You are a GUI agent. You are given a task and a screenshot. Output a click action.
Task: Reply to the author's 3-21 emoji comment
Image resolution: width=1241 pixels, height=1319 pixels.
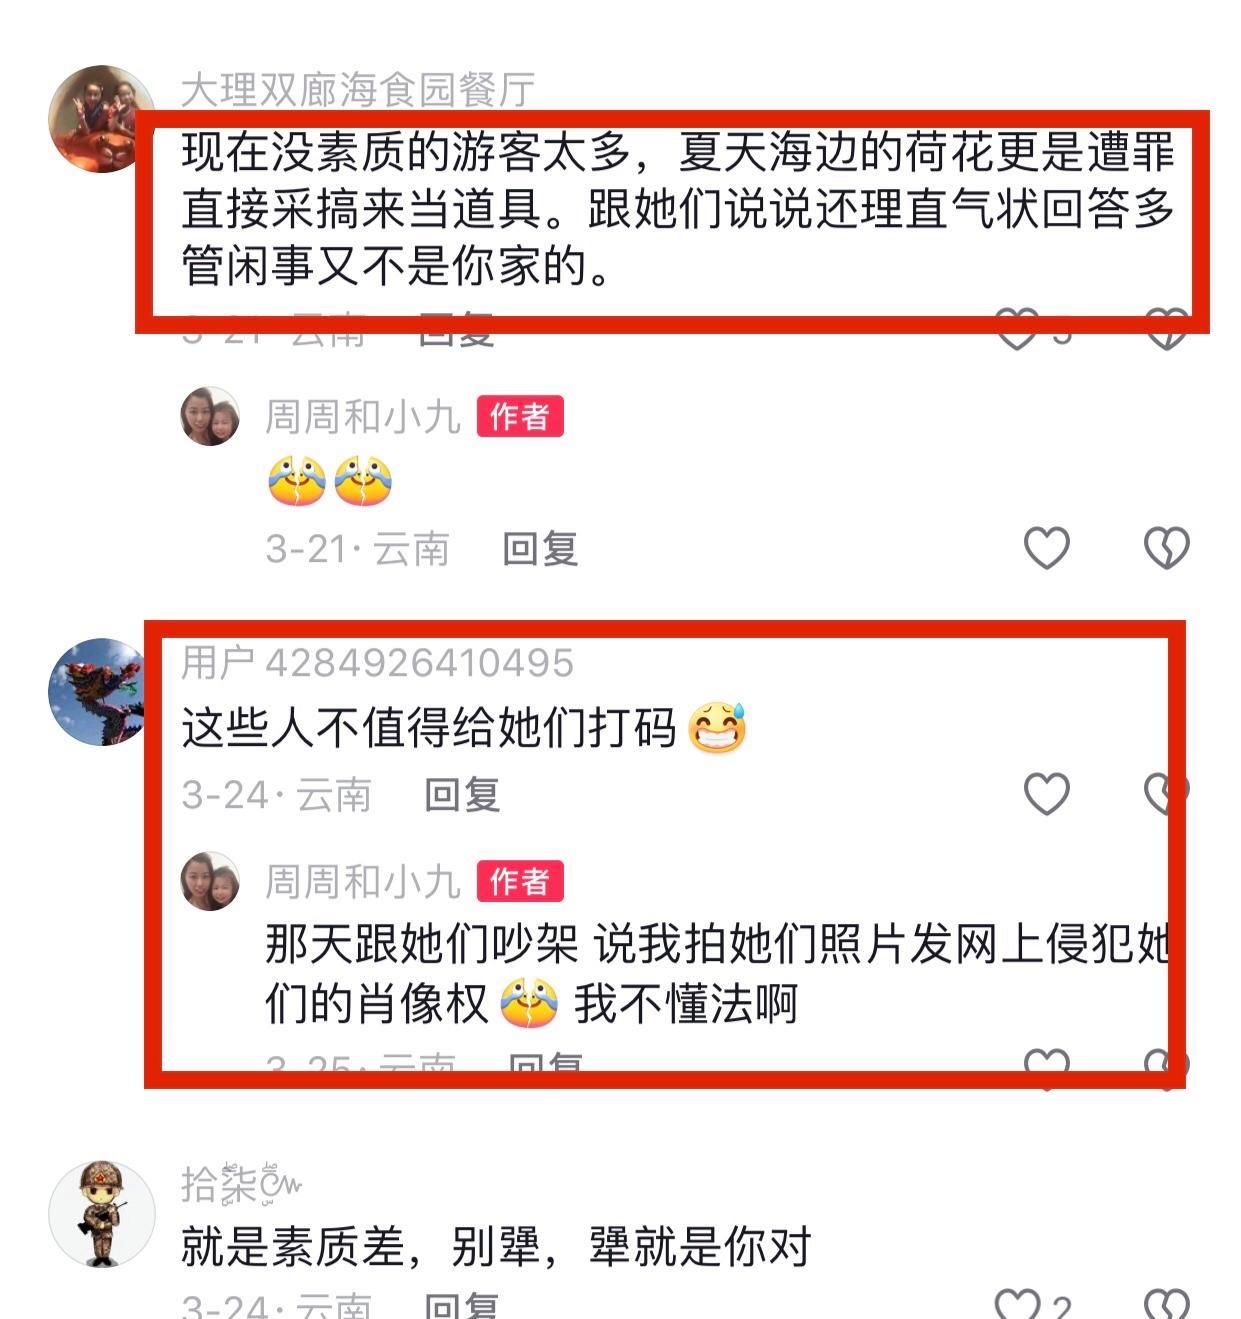pyautogui.click(x=540, y=549)
